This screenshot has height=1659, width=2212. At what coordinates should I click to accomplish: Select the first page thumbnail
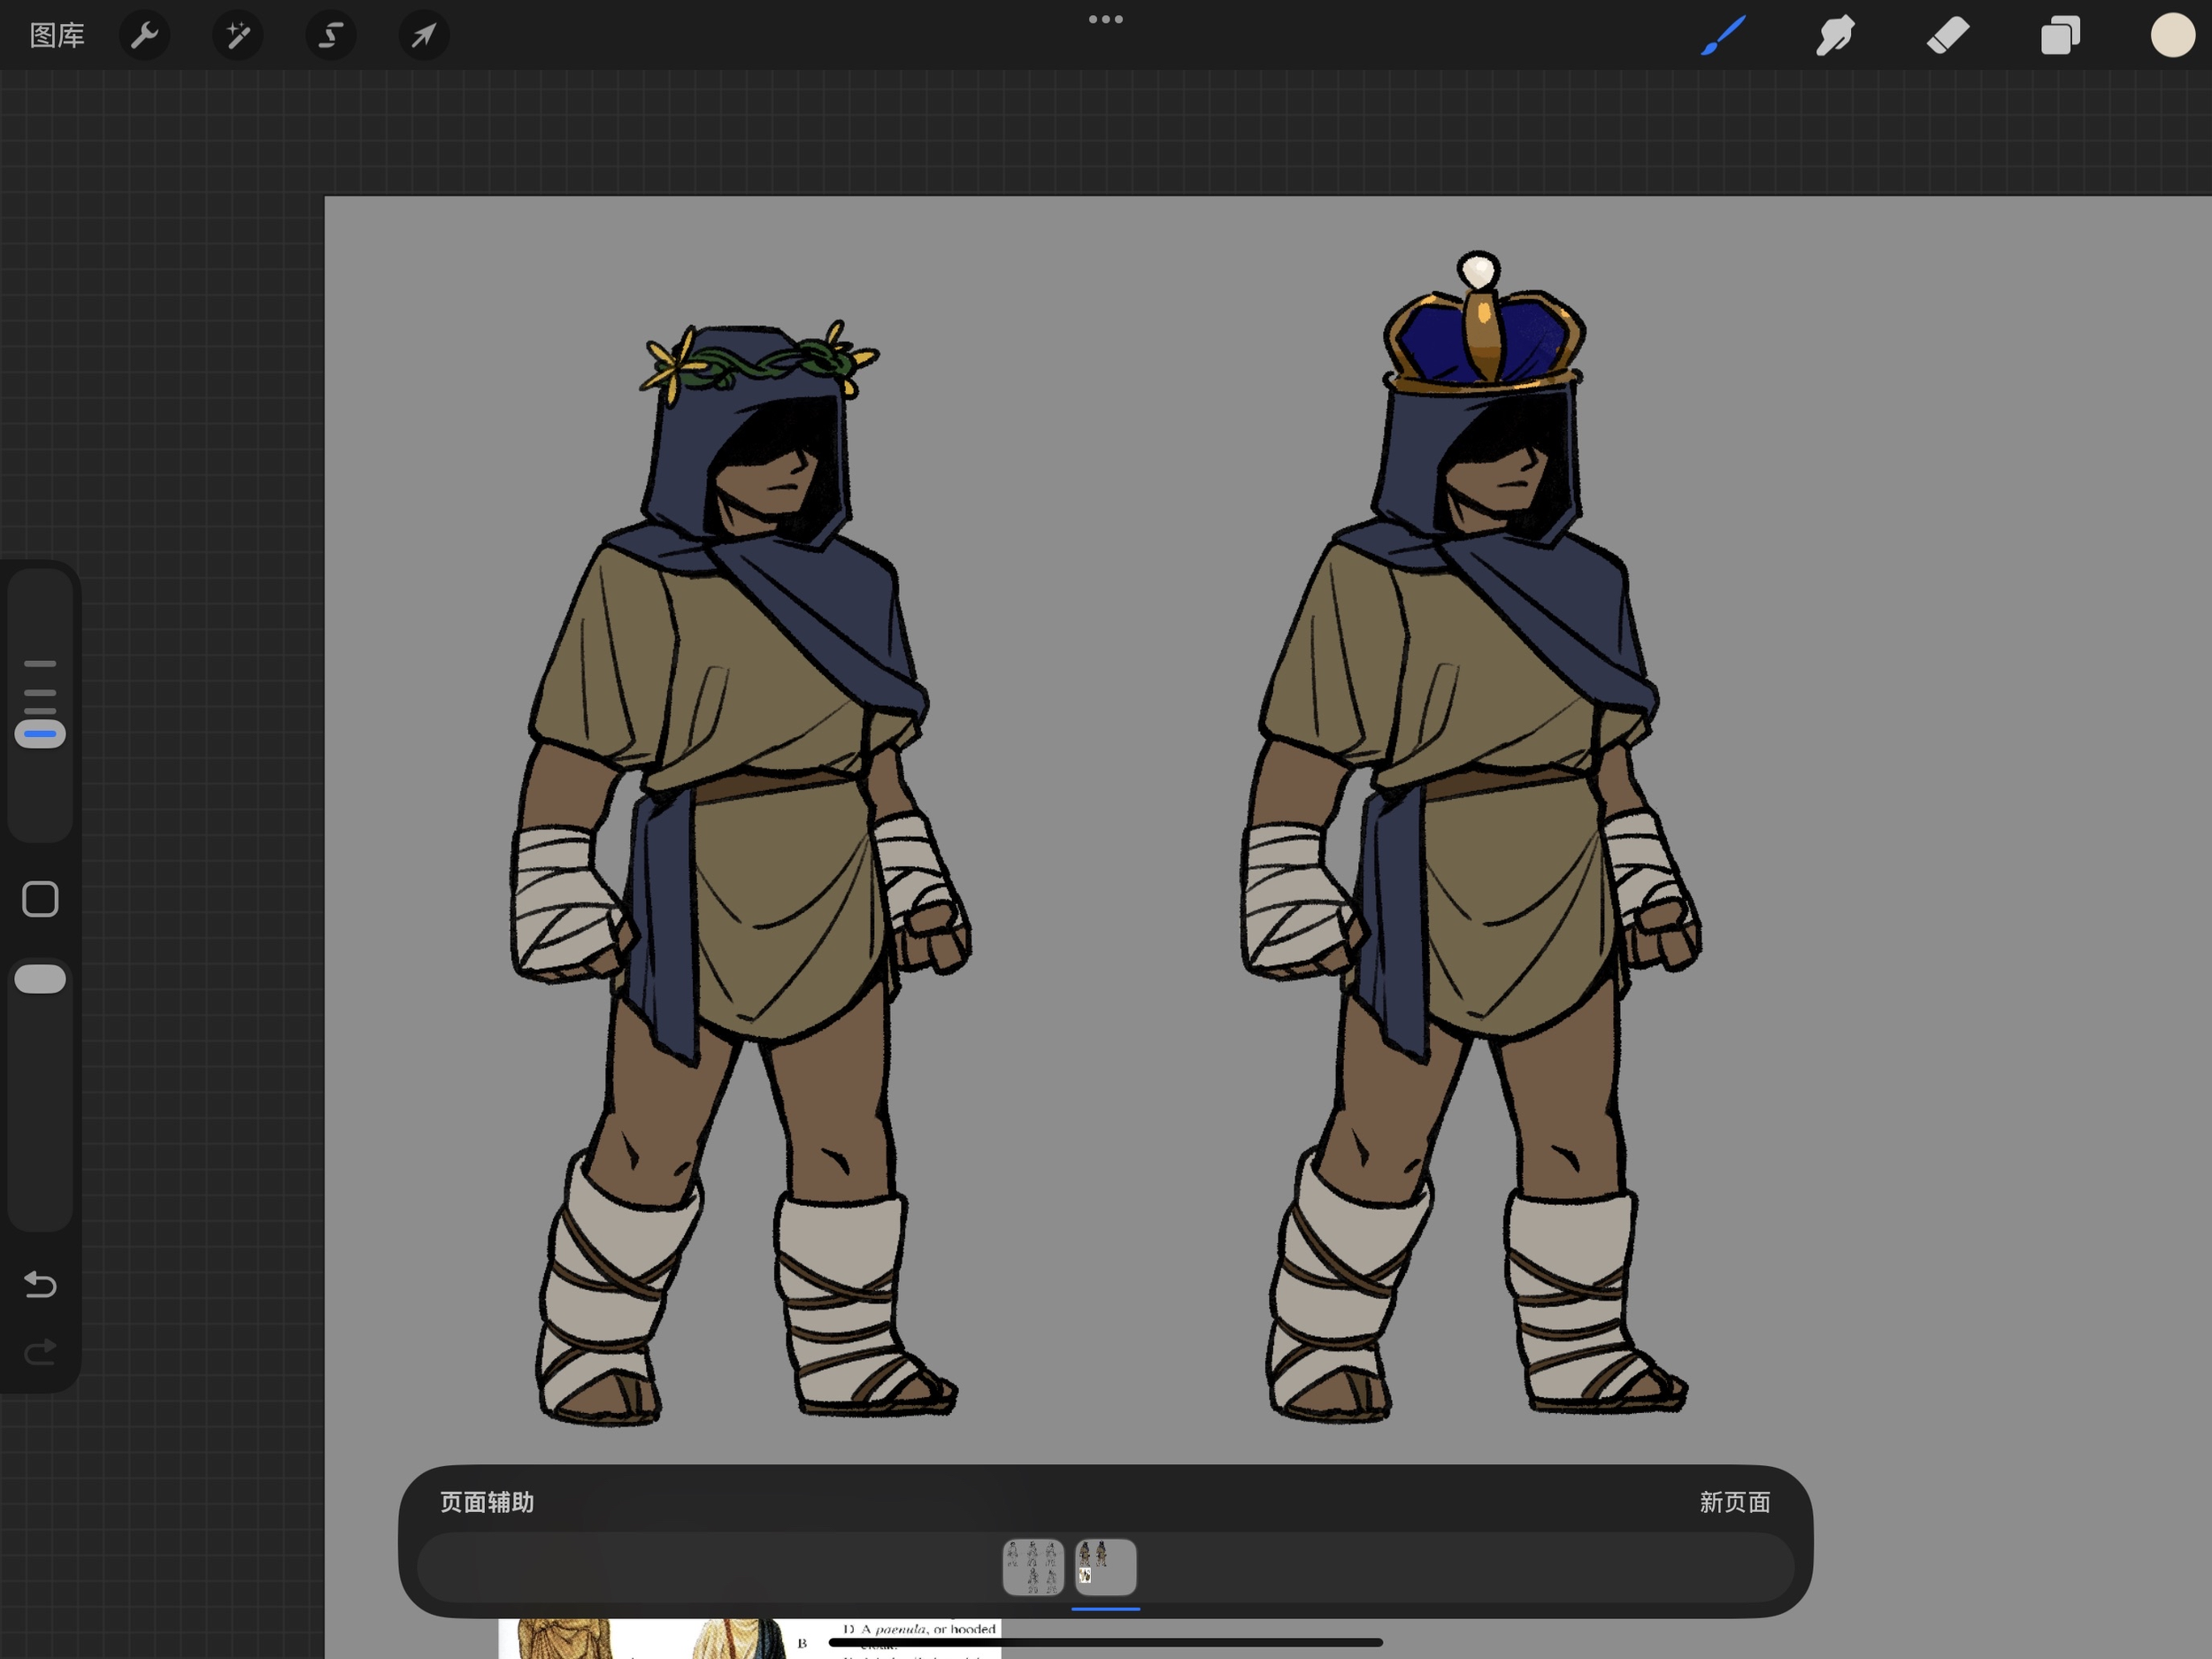[1033, 1567]
